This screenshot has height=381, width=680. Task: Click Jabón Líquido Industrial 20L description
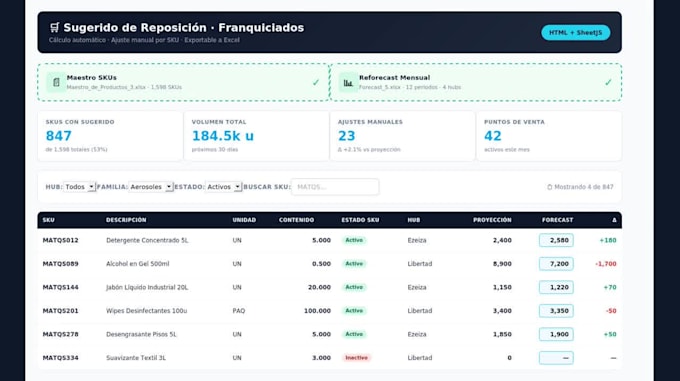[x=147, y=287]
